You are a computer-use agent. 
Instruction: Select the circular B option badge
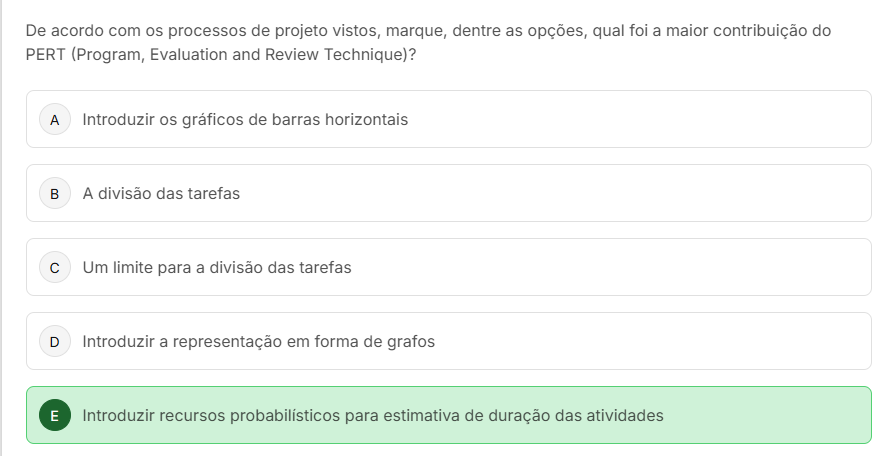pos(55,194)
